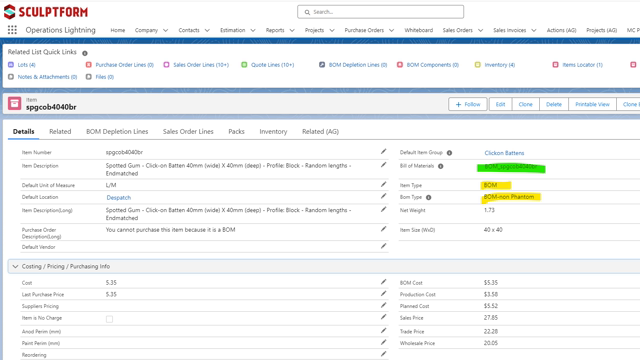
Task: Click the Items Locator quick link icon
Action: point(556,64)
